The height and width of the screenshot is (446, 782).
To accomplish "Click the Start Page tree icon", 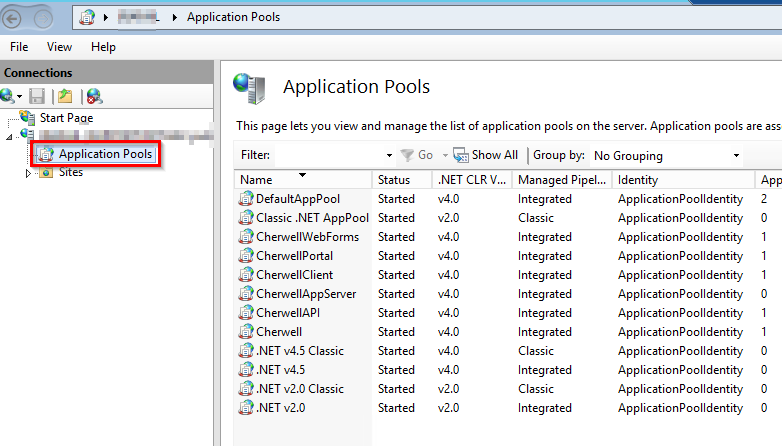I will click(27, 118).
